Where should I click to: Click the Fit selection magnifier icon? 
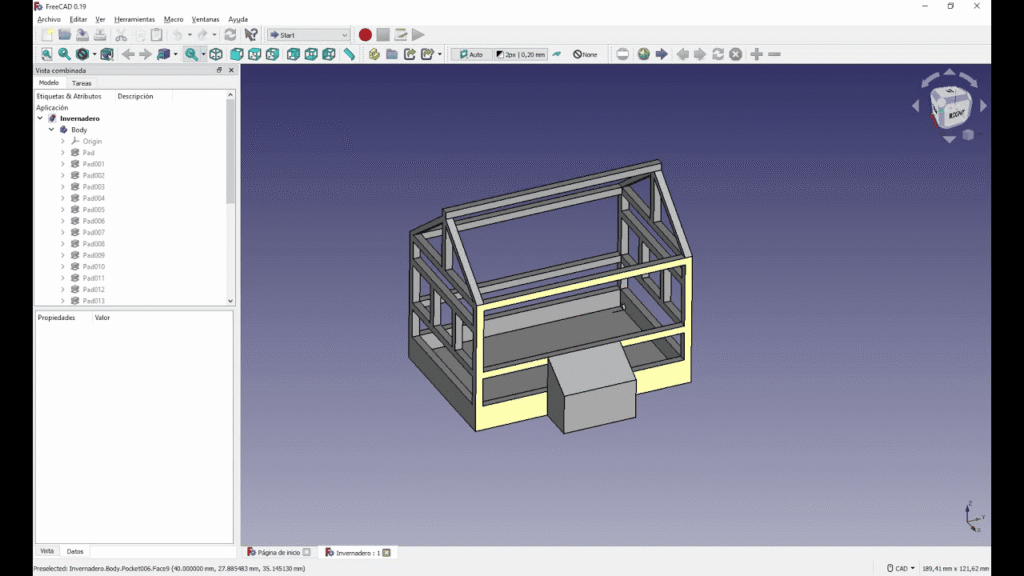coord(64,54)
